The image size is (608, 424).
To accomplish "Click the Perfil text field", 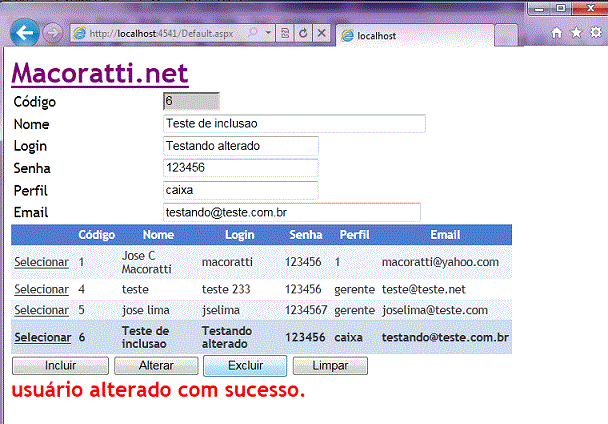I will 241,190.
